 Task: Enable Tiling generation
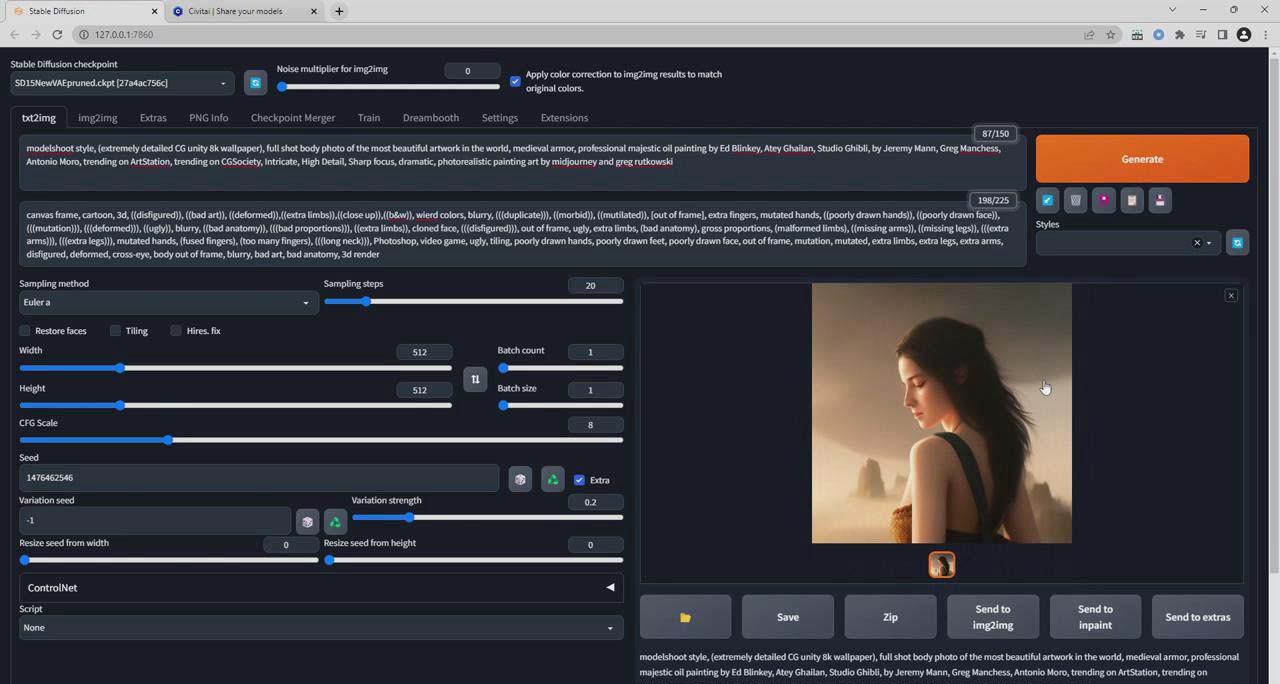click(x=115, y=331)
